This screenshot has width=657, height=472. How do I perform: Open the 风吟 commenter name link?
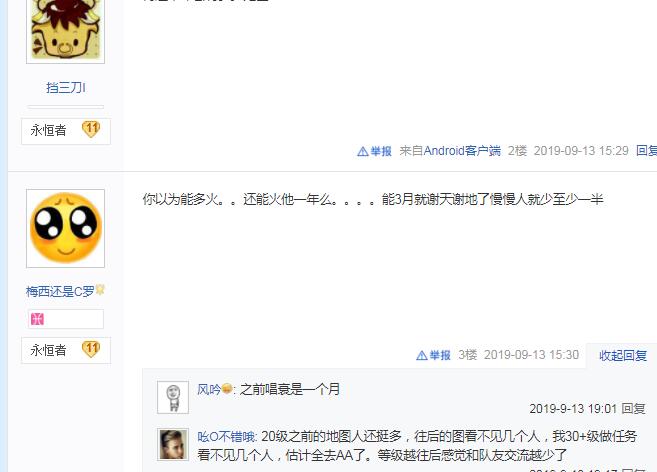click(209, 389)
